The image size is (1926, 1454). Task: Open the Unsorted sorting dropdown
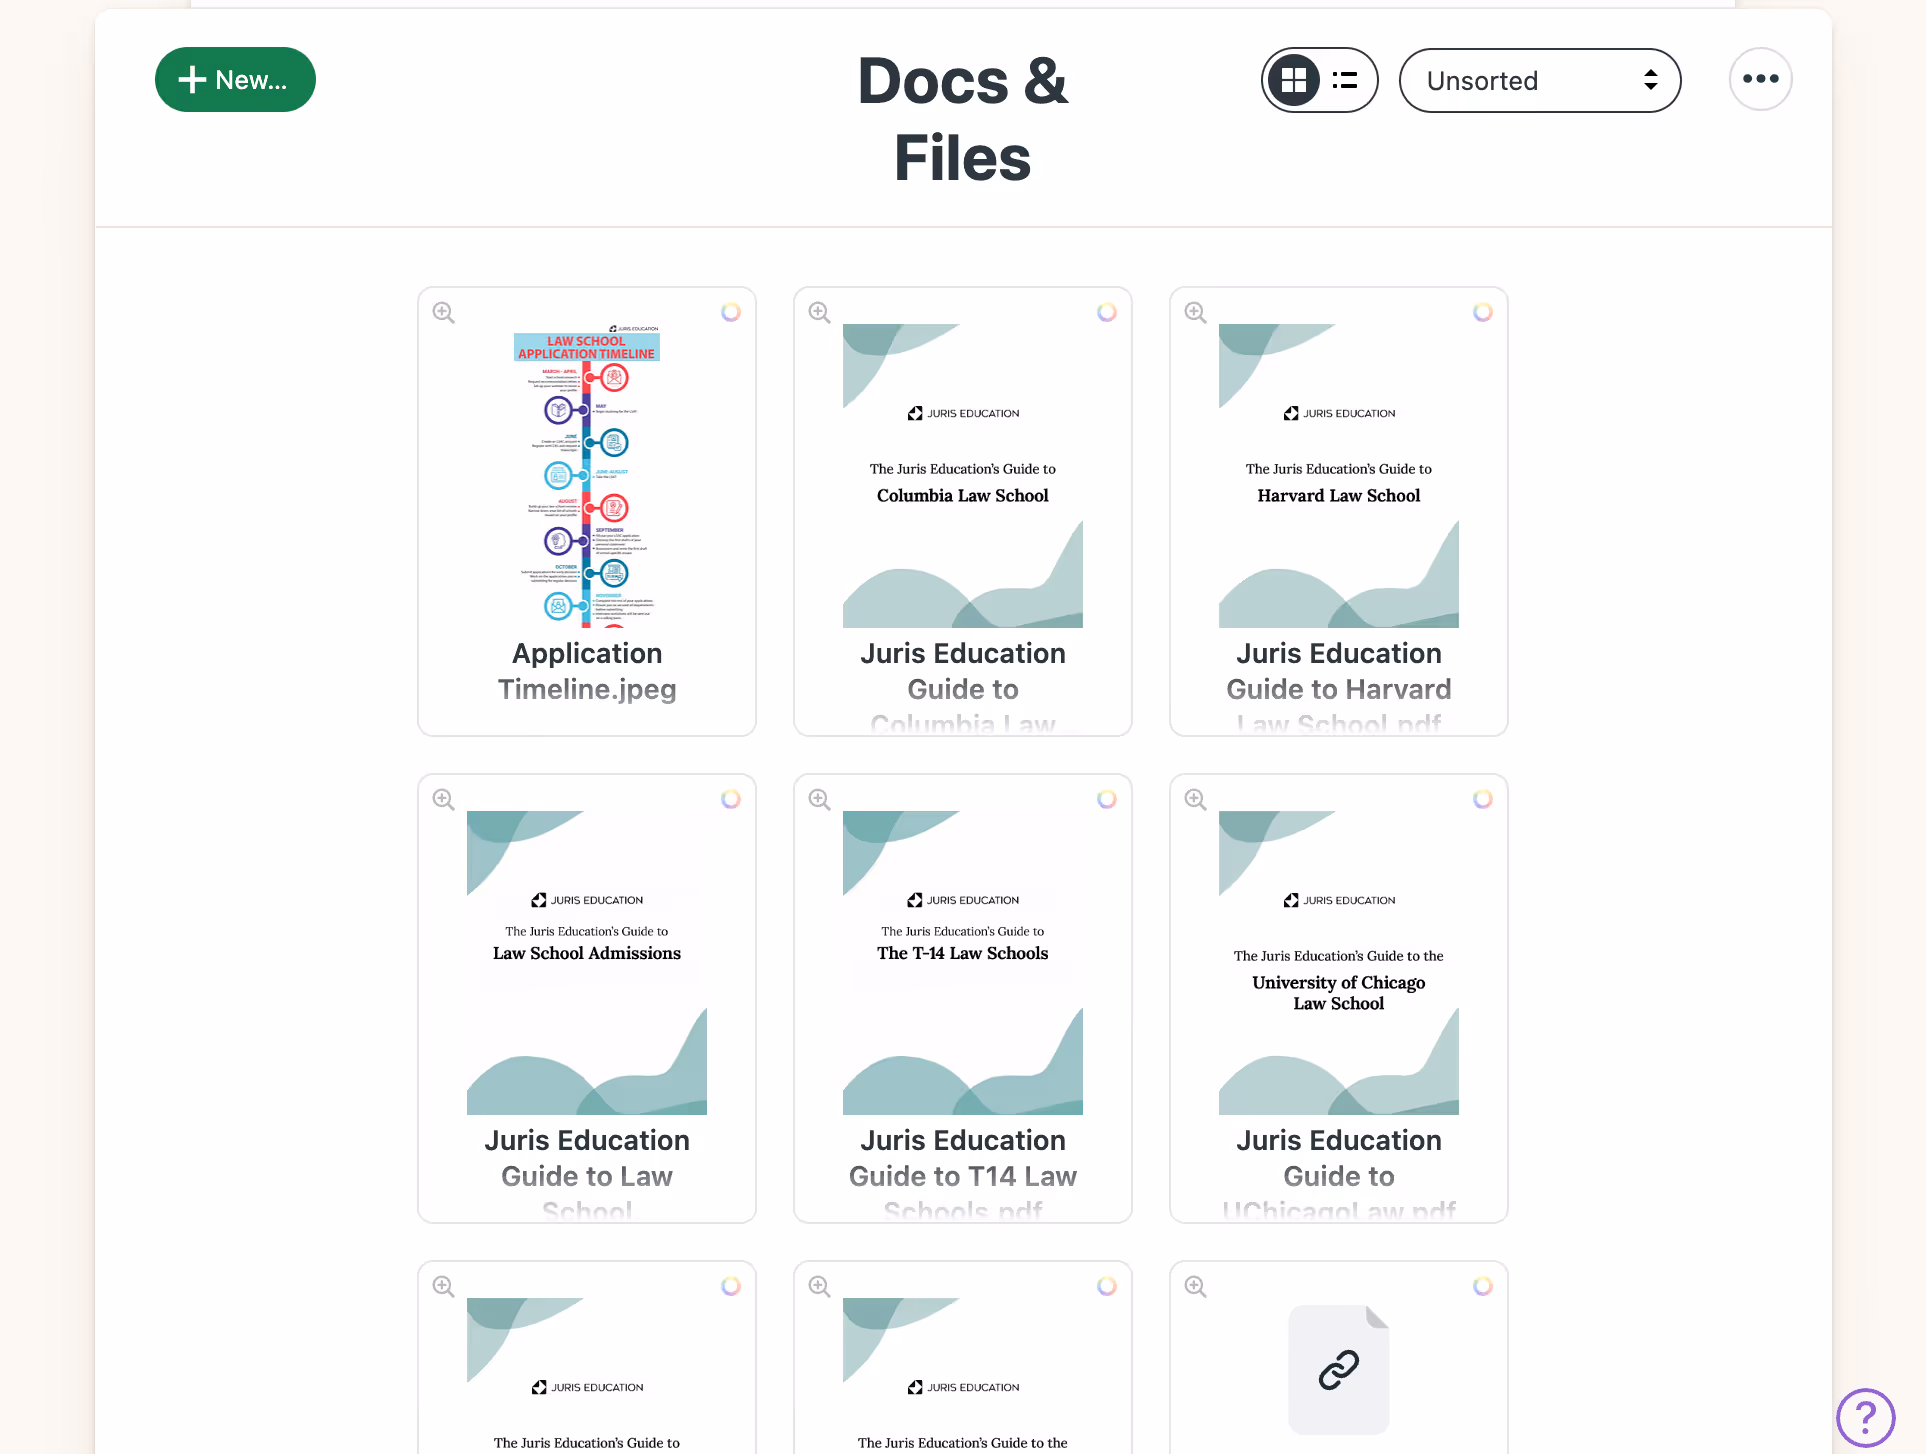pos(1539,80)
